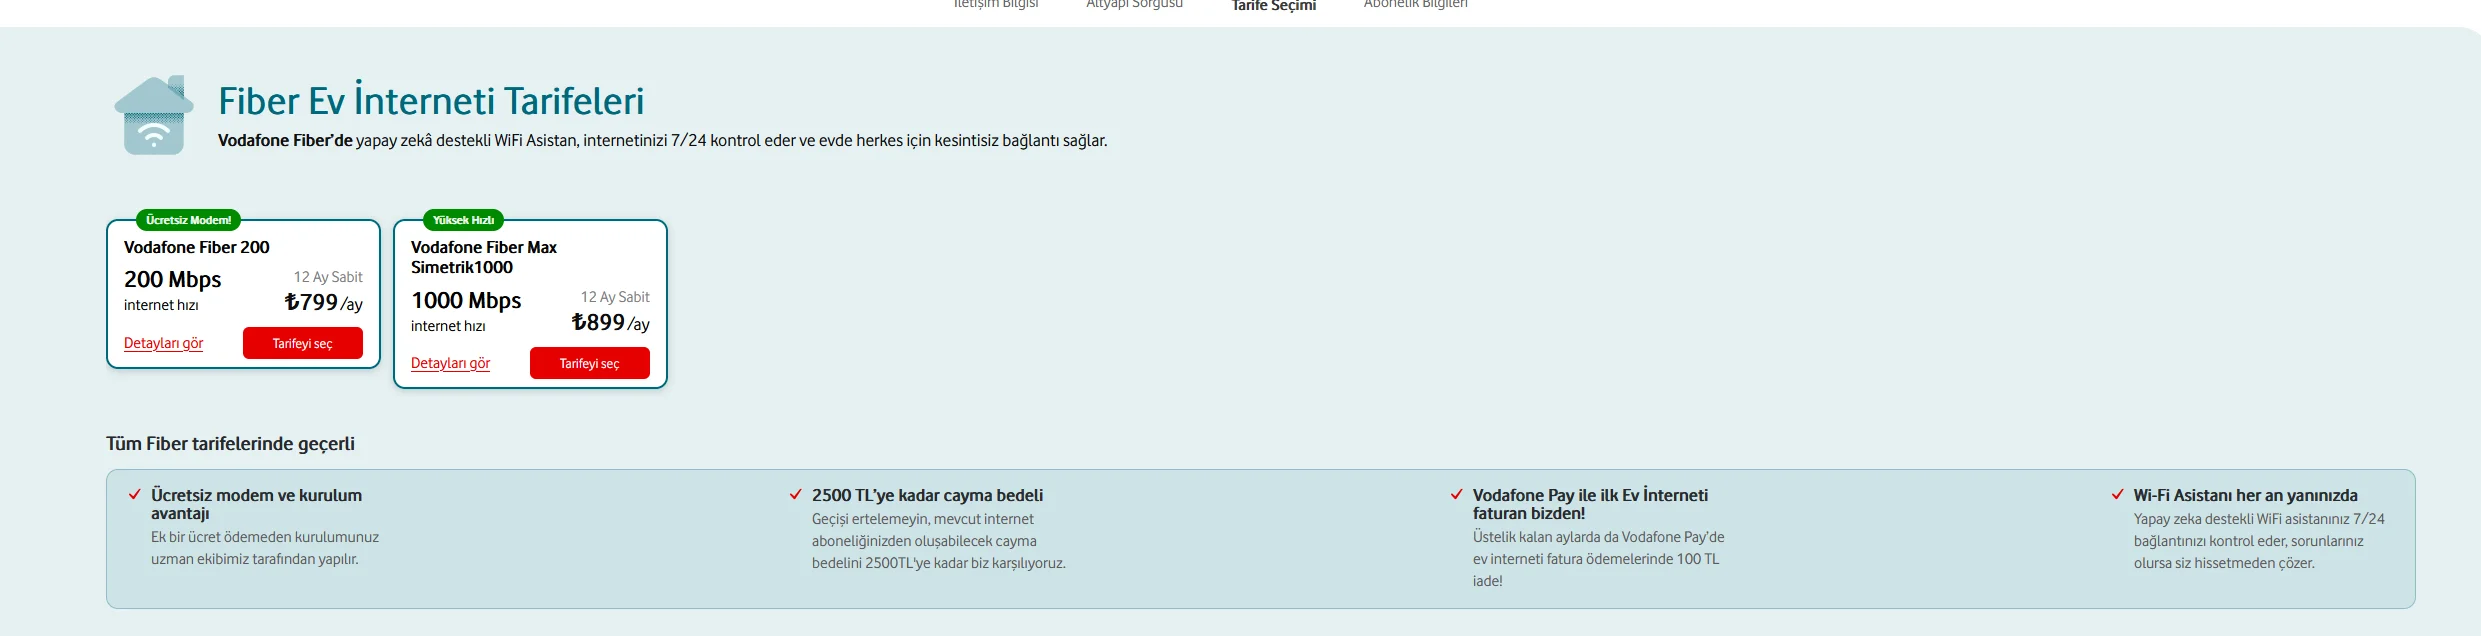
Task: Select the Vodafone Fiber Max Simetrik1000 title
Action: tap(483, 257)
